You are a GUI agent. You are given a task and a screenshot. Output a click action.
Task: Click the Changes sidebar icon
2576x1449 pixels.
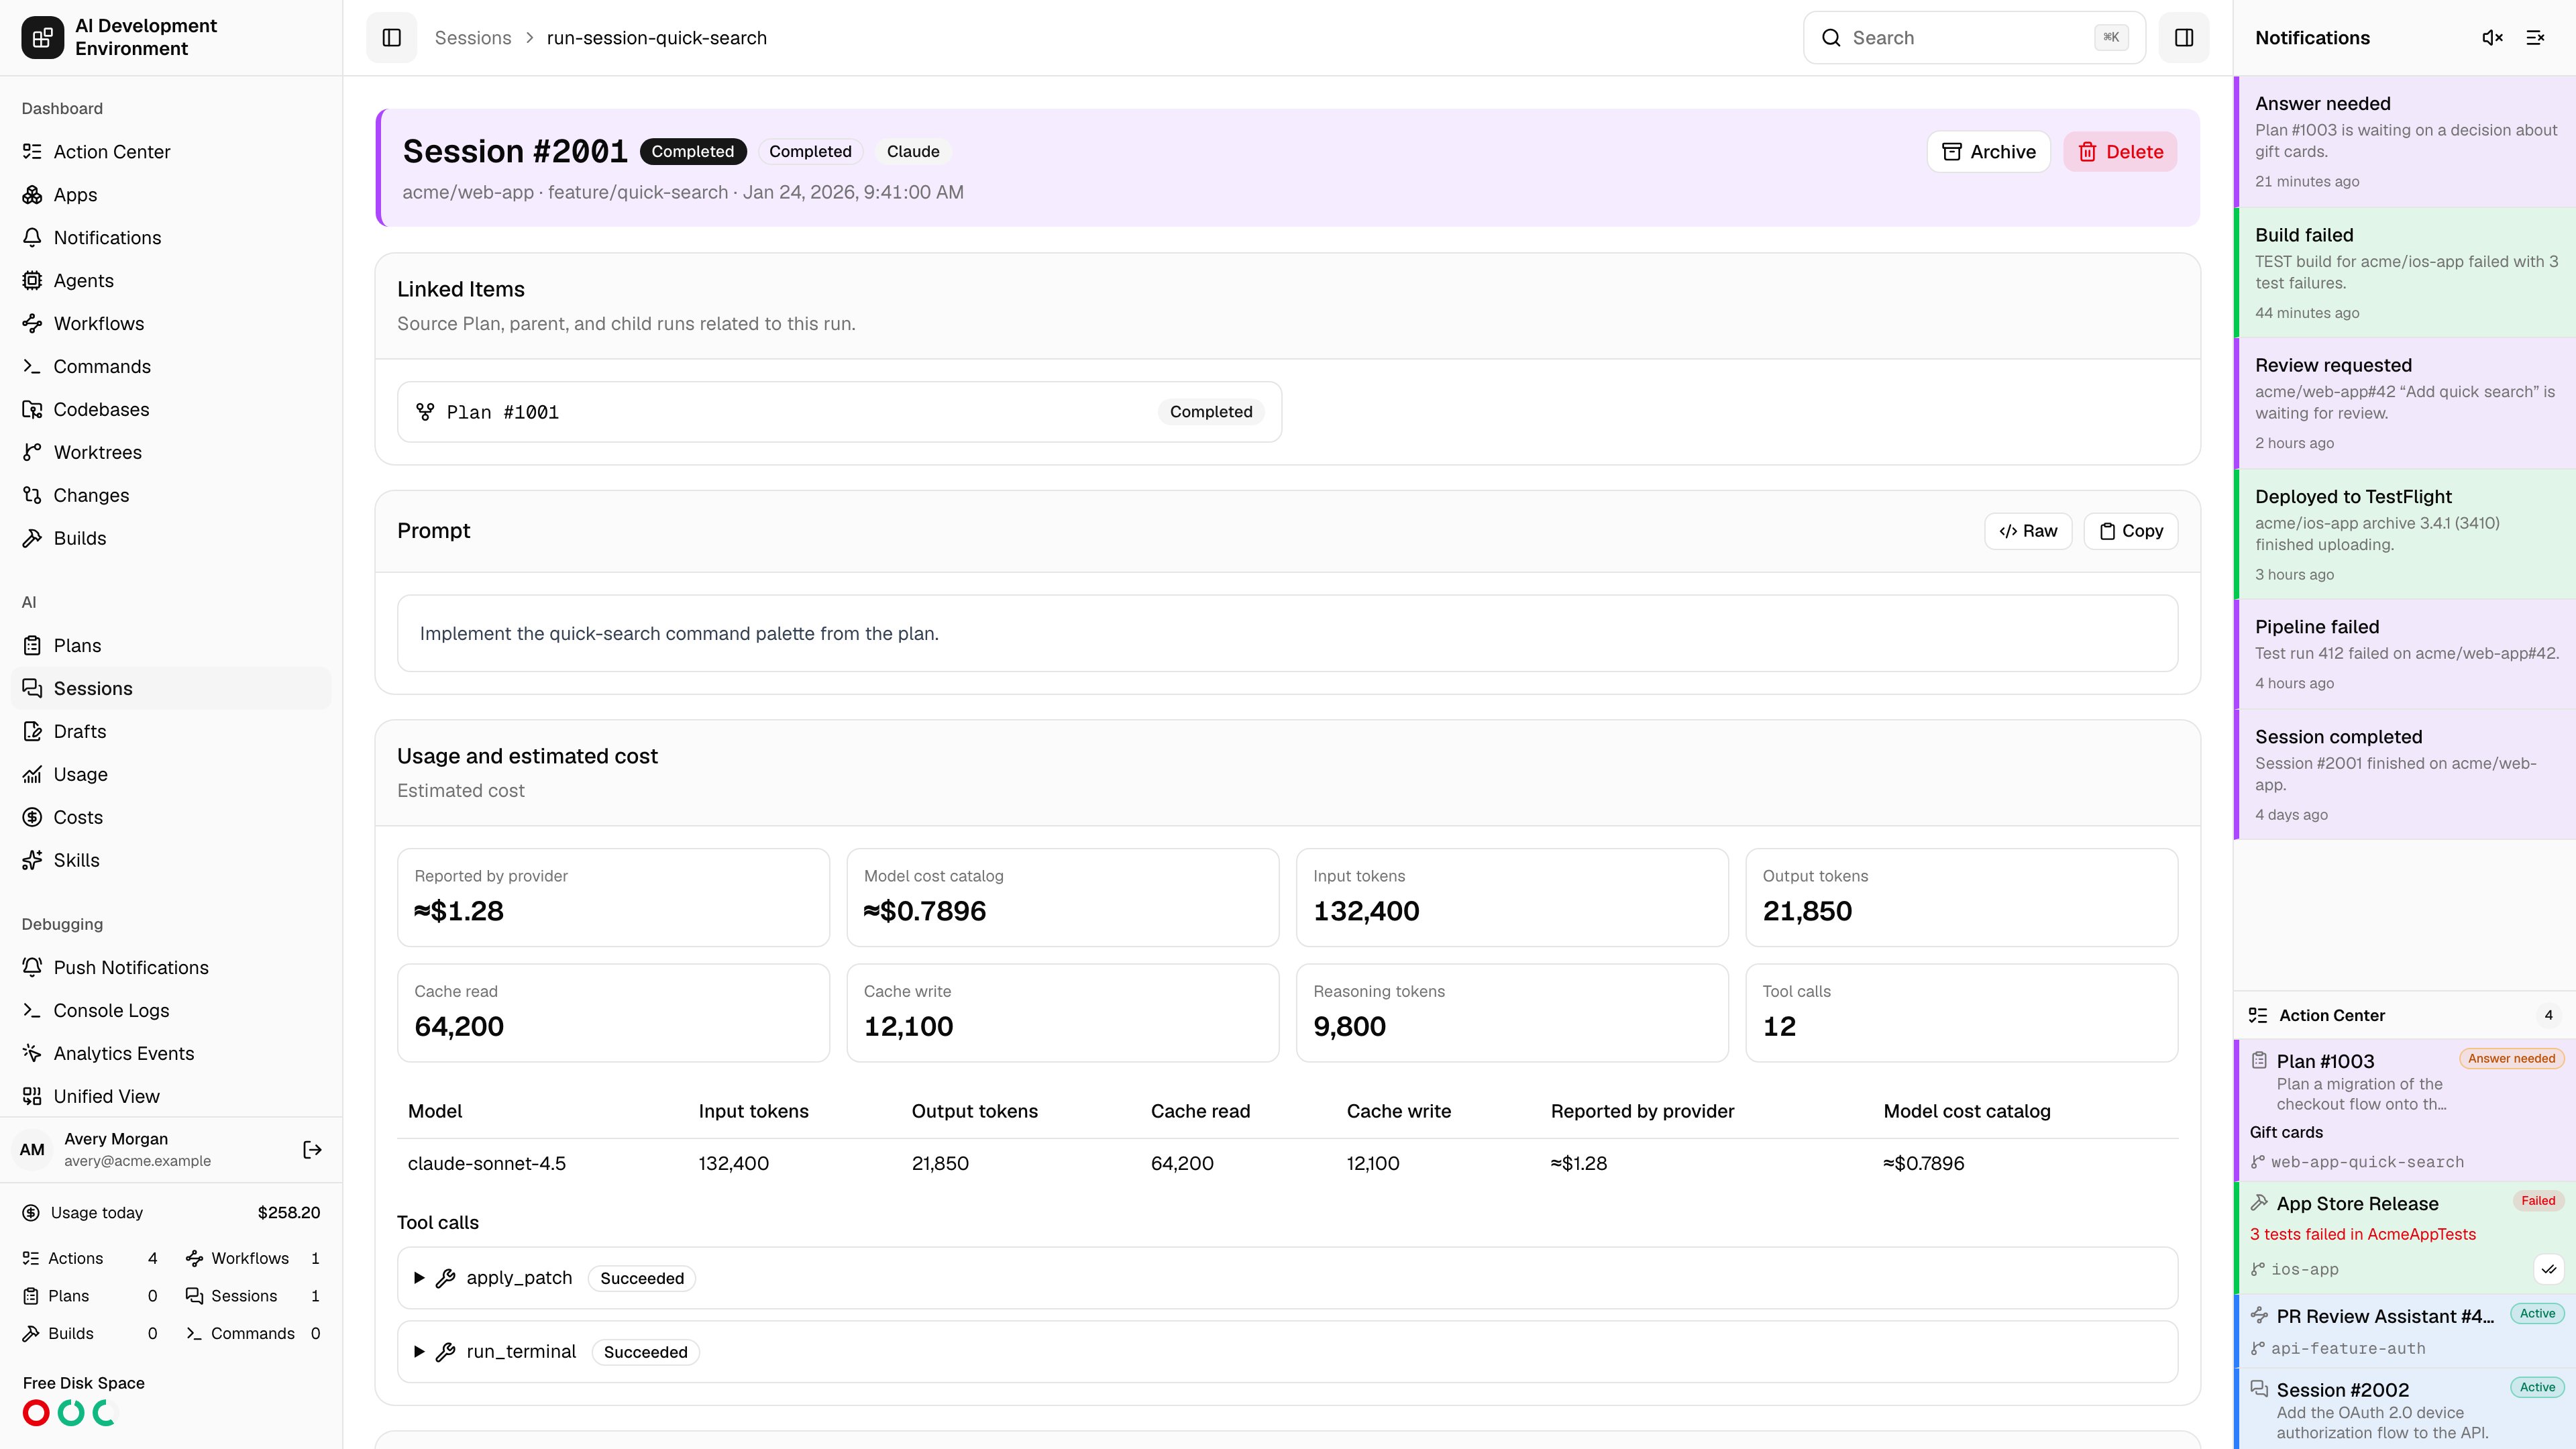click(32, 496)
